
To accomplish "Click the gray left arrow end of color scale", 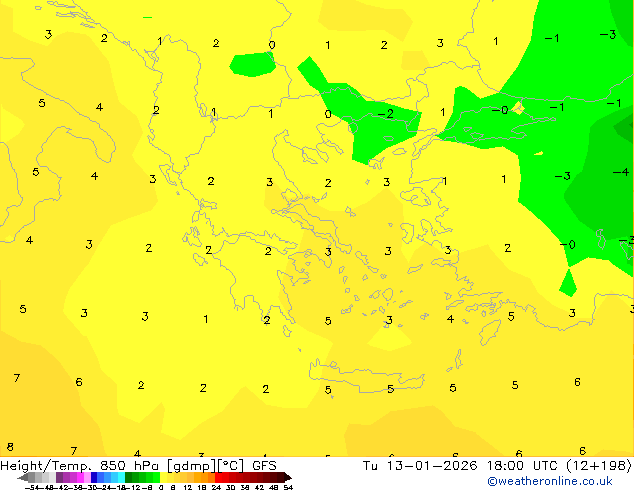I will click(x=23, y=477).
